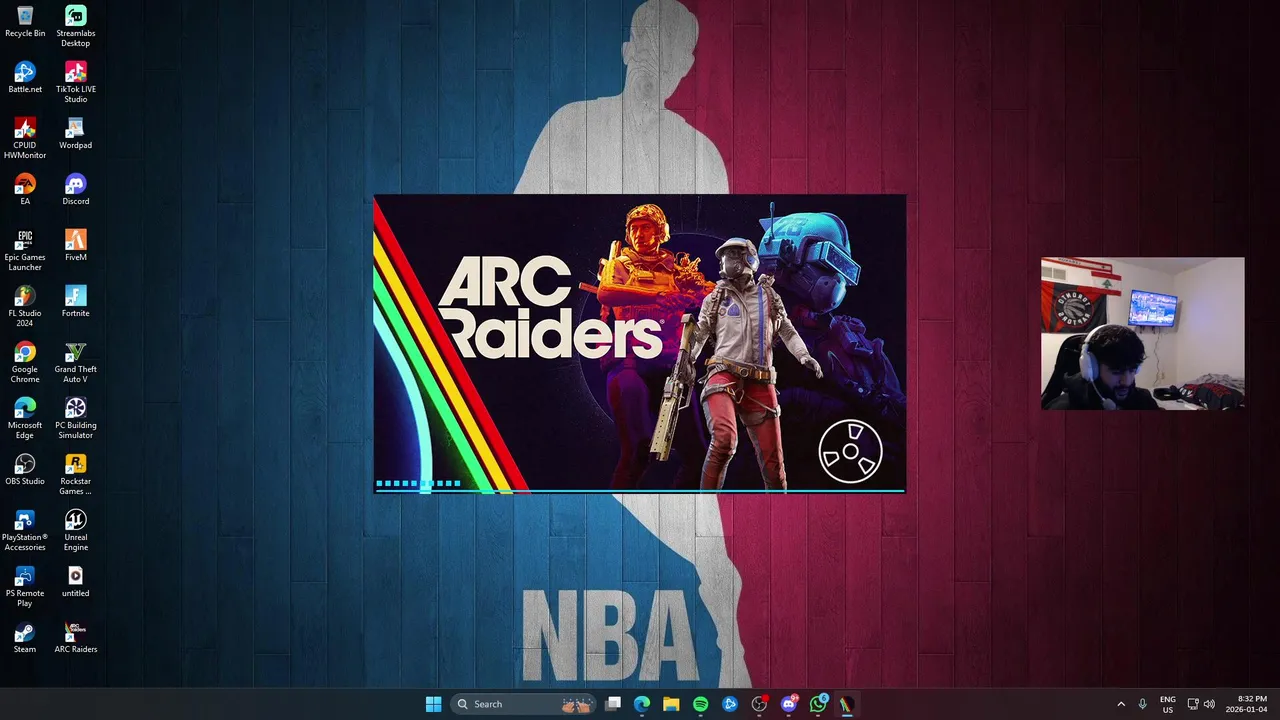
Task: Select PlayStation Accessories desktop icon
Action: click(x=25, y=530)
